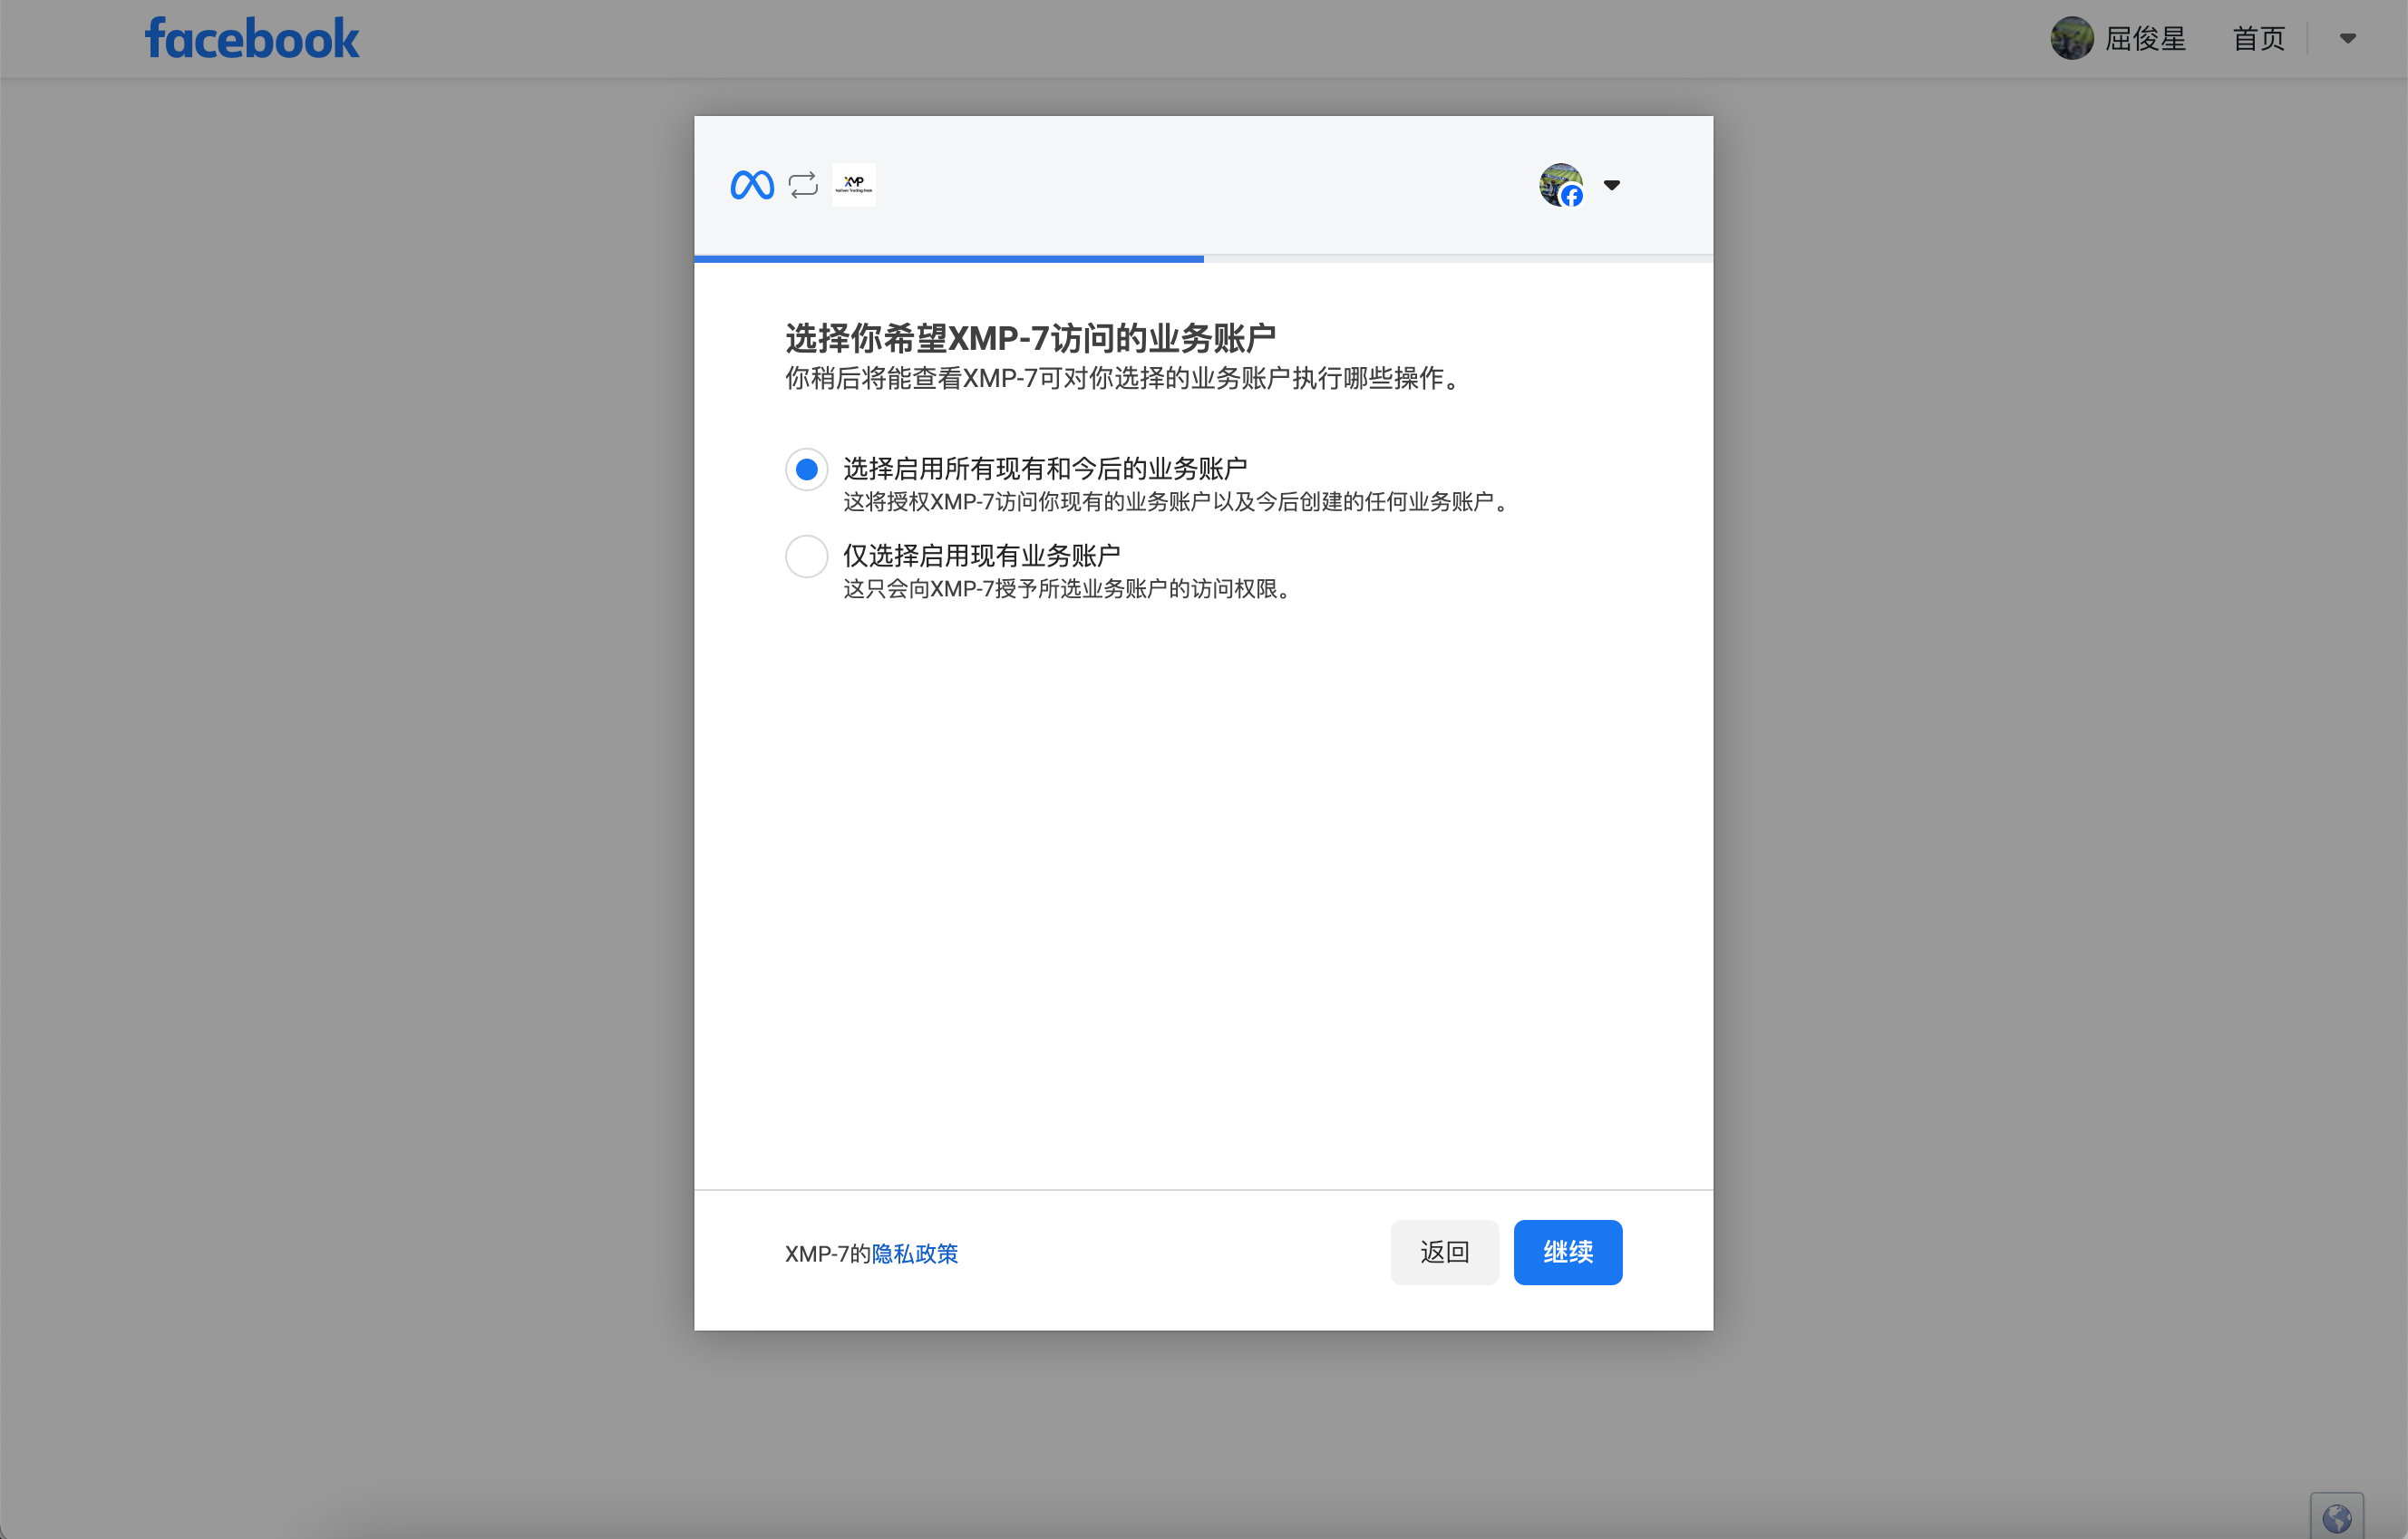Click the blue 继续 button

1568,1252
